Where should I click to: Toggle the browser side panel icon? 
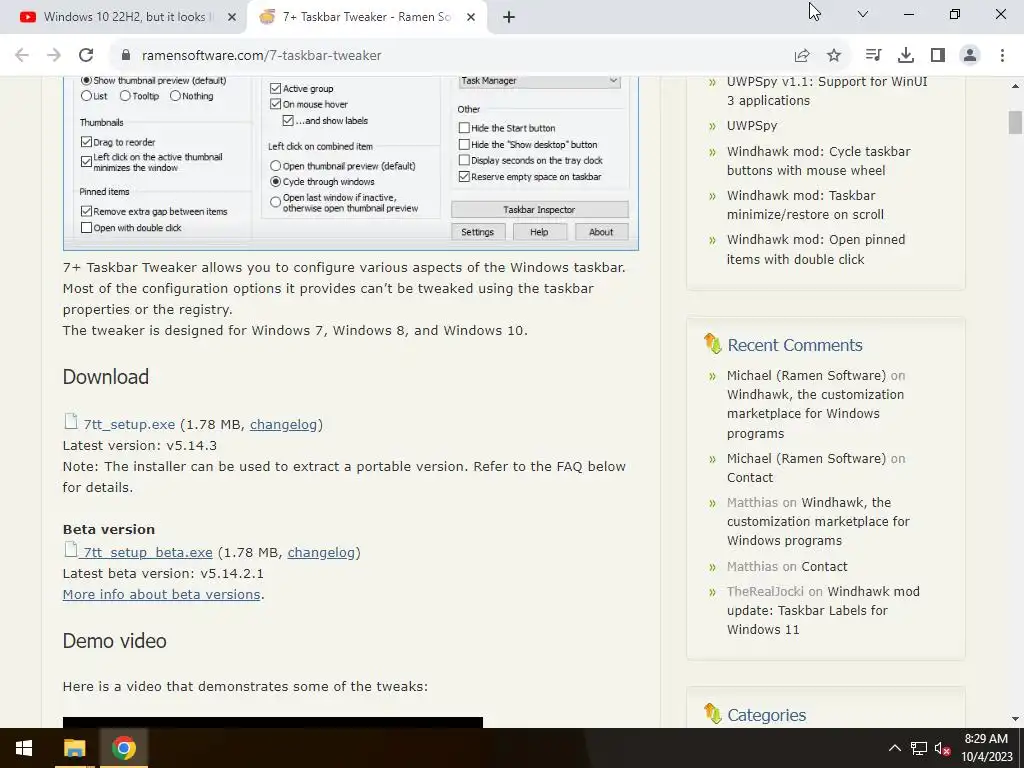click(938, 55)
